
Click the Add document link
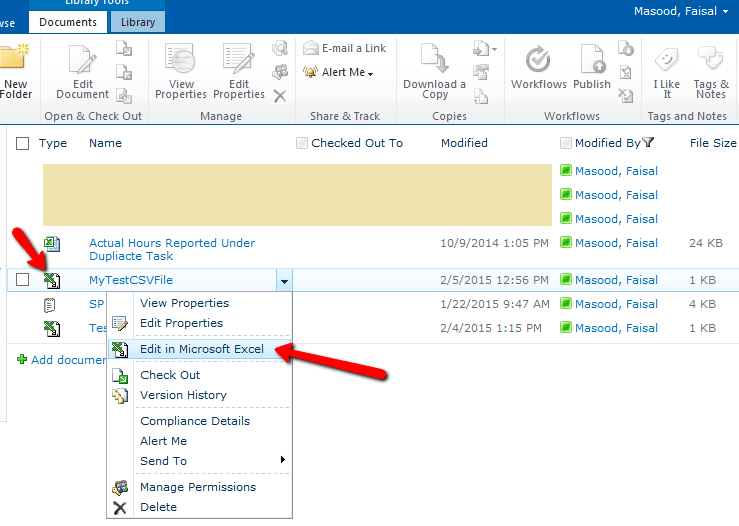point(69,360)
